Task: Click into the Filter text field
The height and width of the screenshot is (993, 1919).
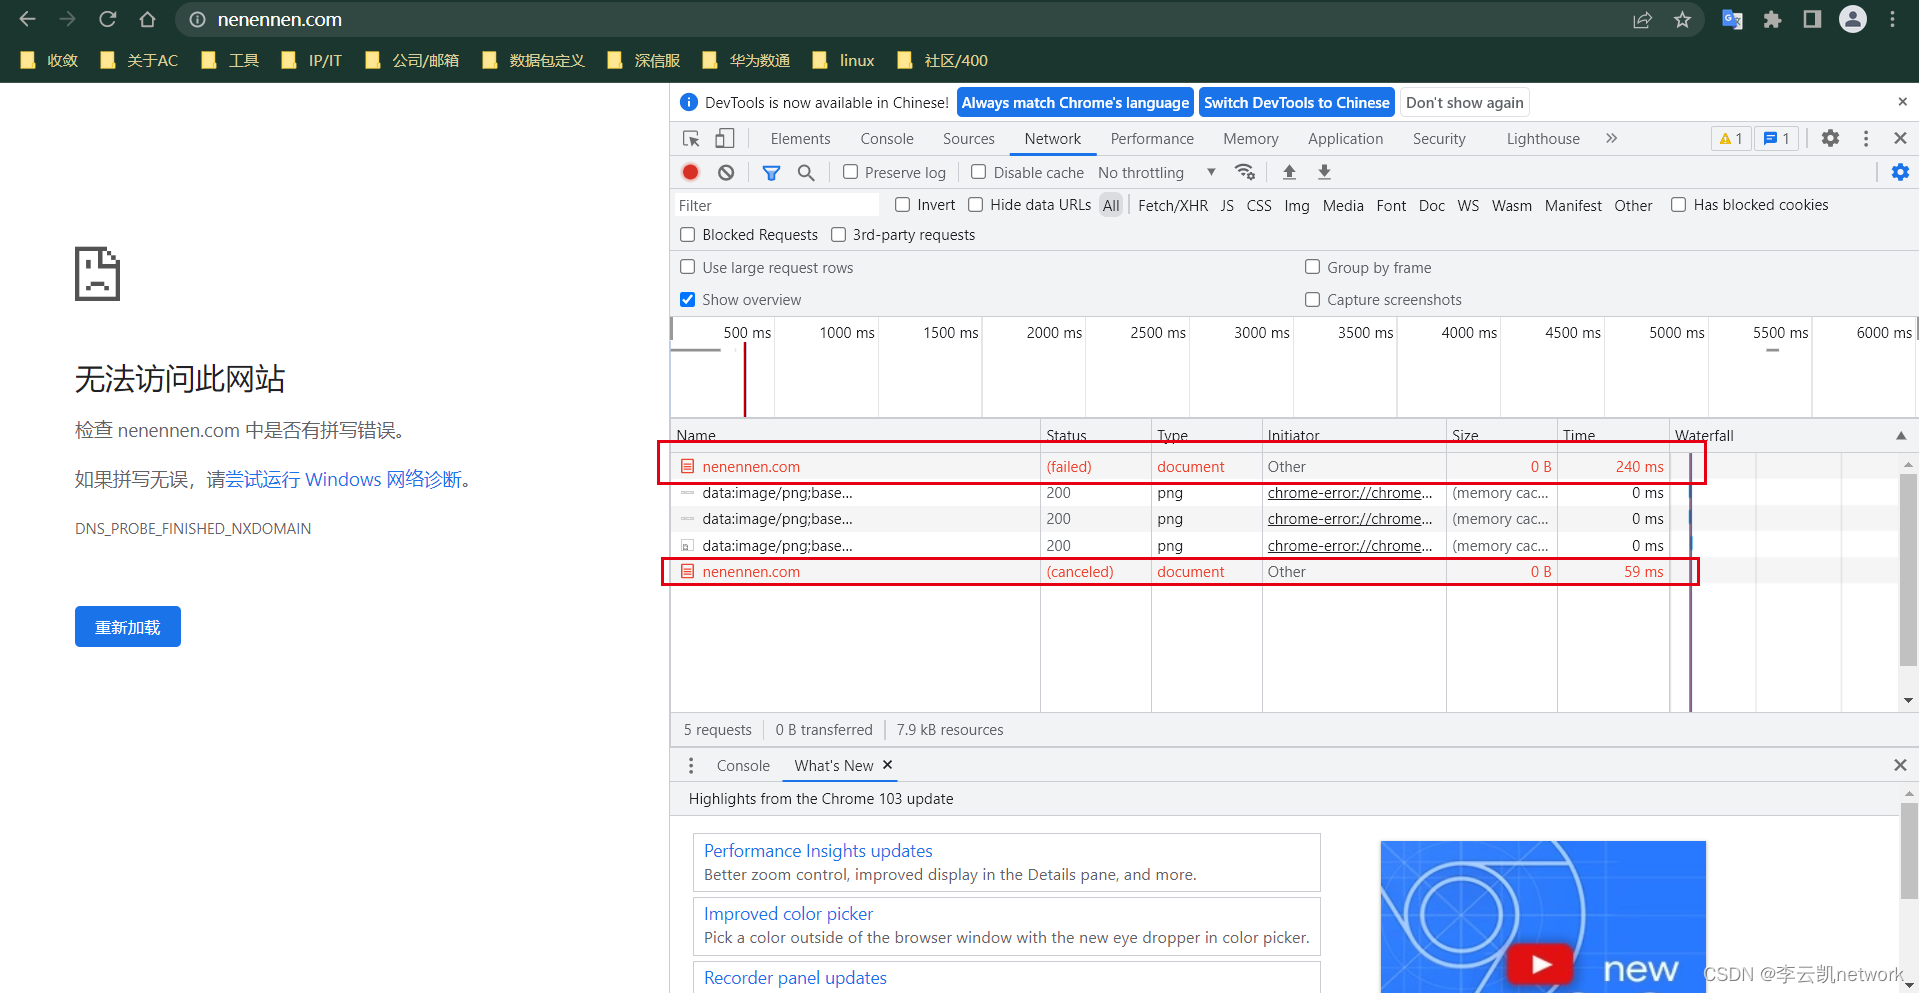Action: (776, 205)
